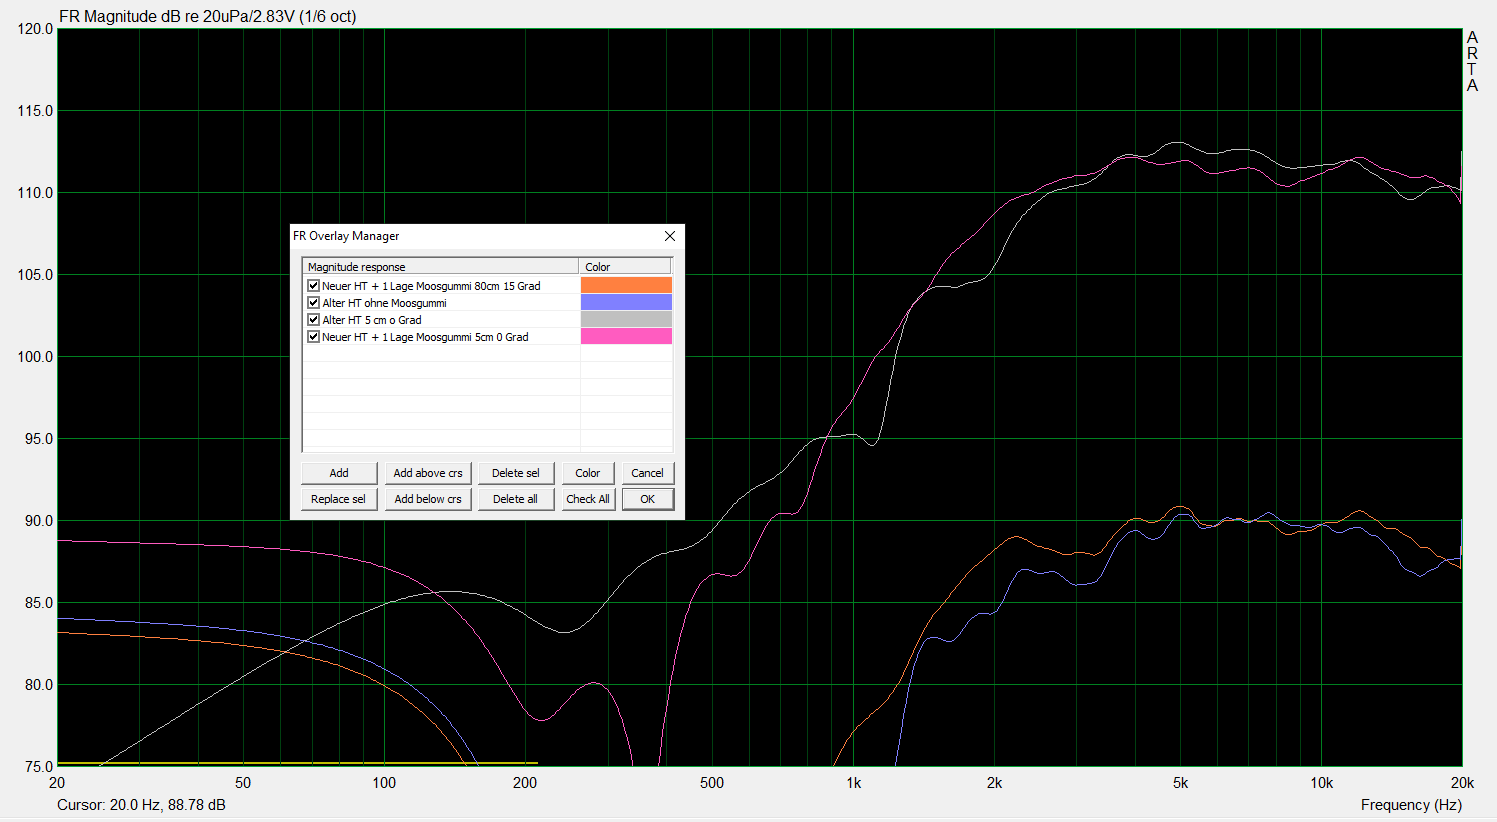This screenshot has height=822, width=1497.
Task: Cancel the FR Overlay Manager dialog
Action: click(647, 473)
